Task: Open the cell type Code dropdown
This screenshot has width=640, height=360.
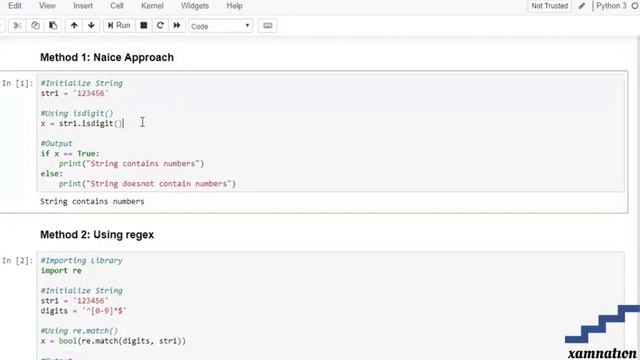Action: [220, 26]
